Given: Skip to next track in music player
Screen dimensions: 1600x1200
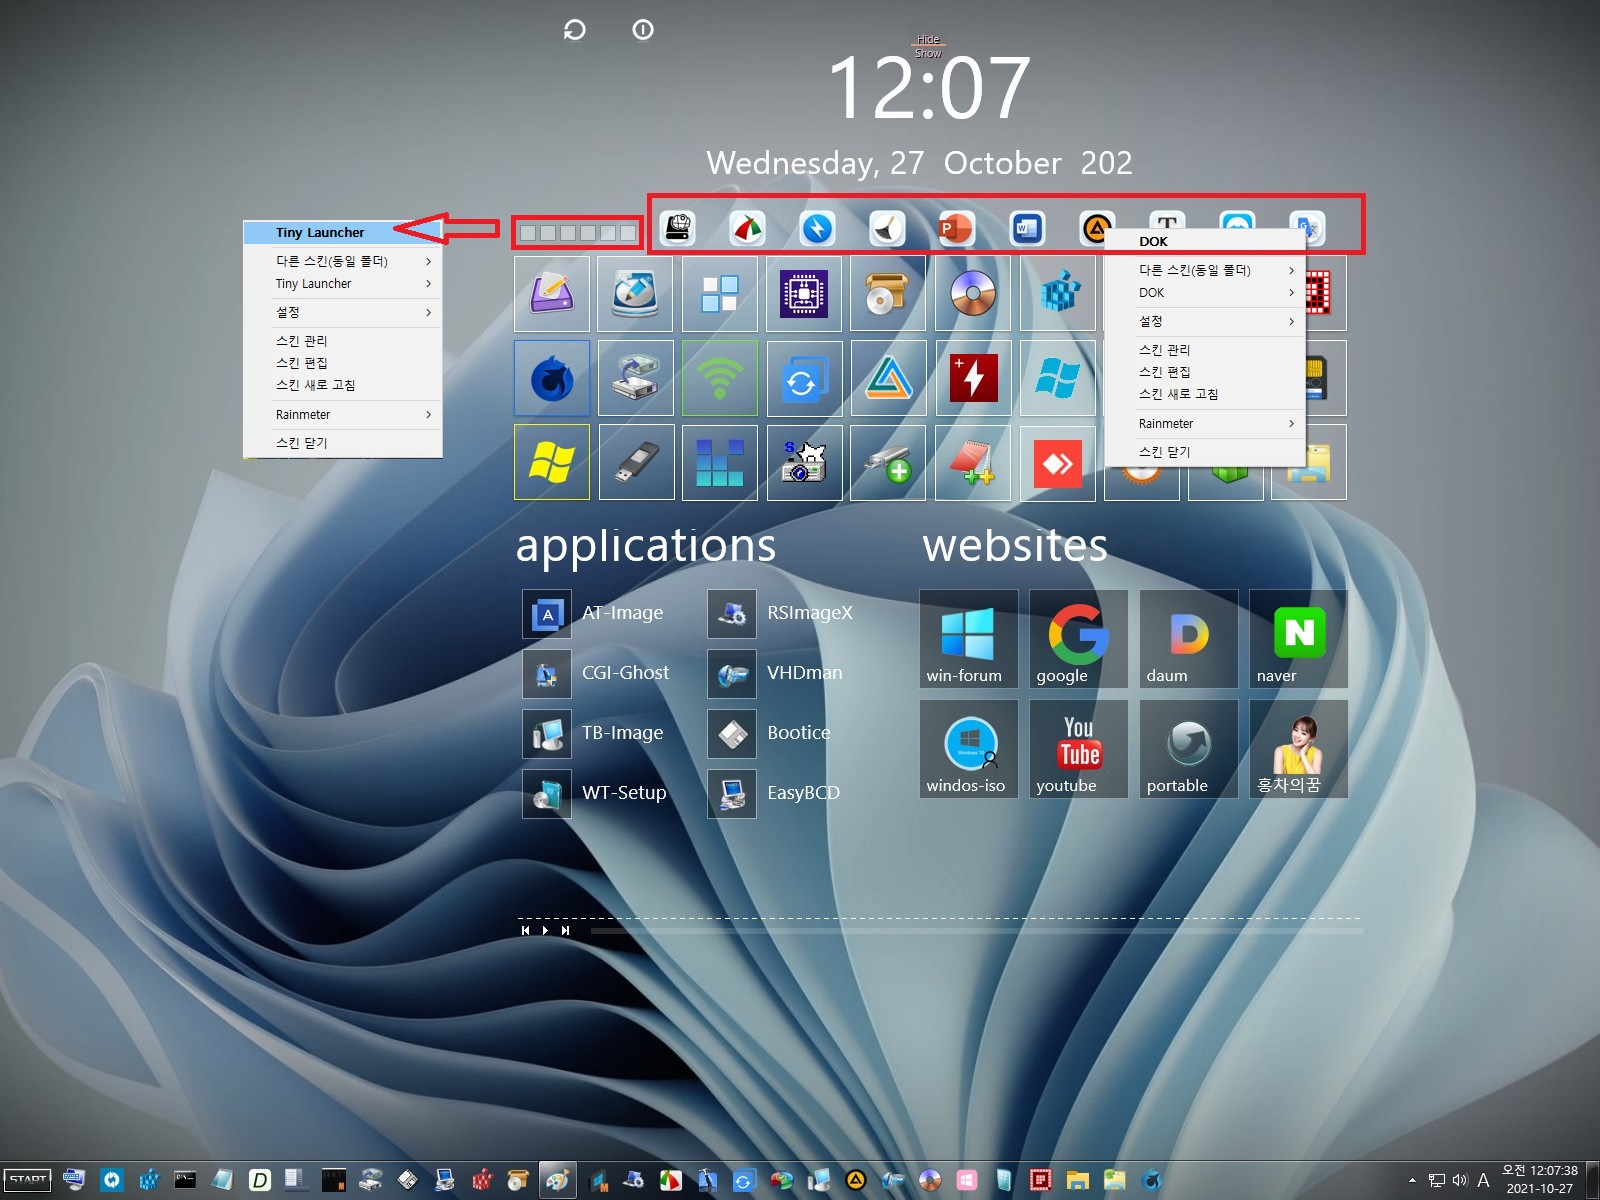Looking at the screenshot, I should [x=565, y=930].
